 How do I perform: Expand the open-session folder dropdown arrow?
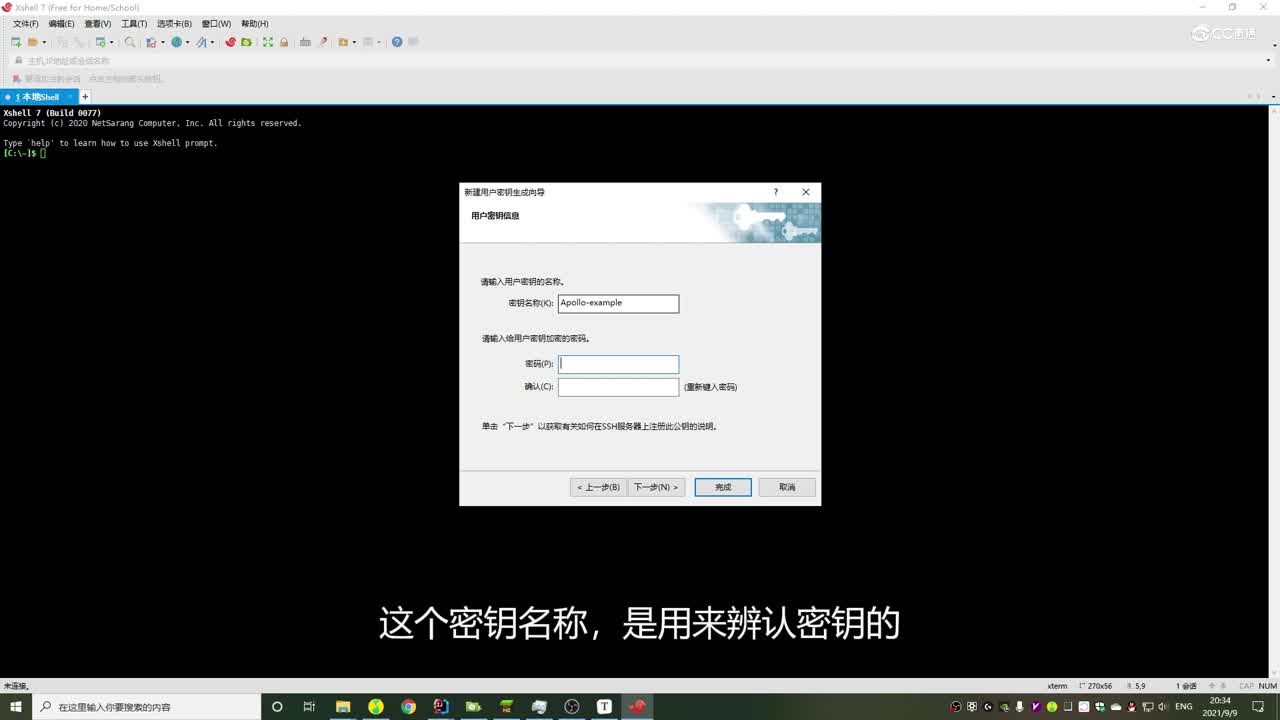(x=44, y=42)
